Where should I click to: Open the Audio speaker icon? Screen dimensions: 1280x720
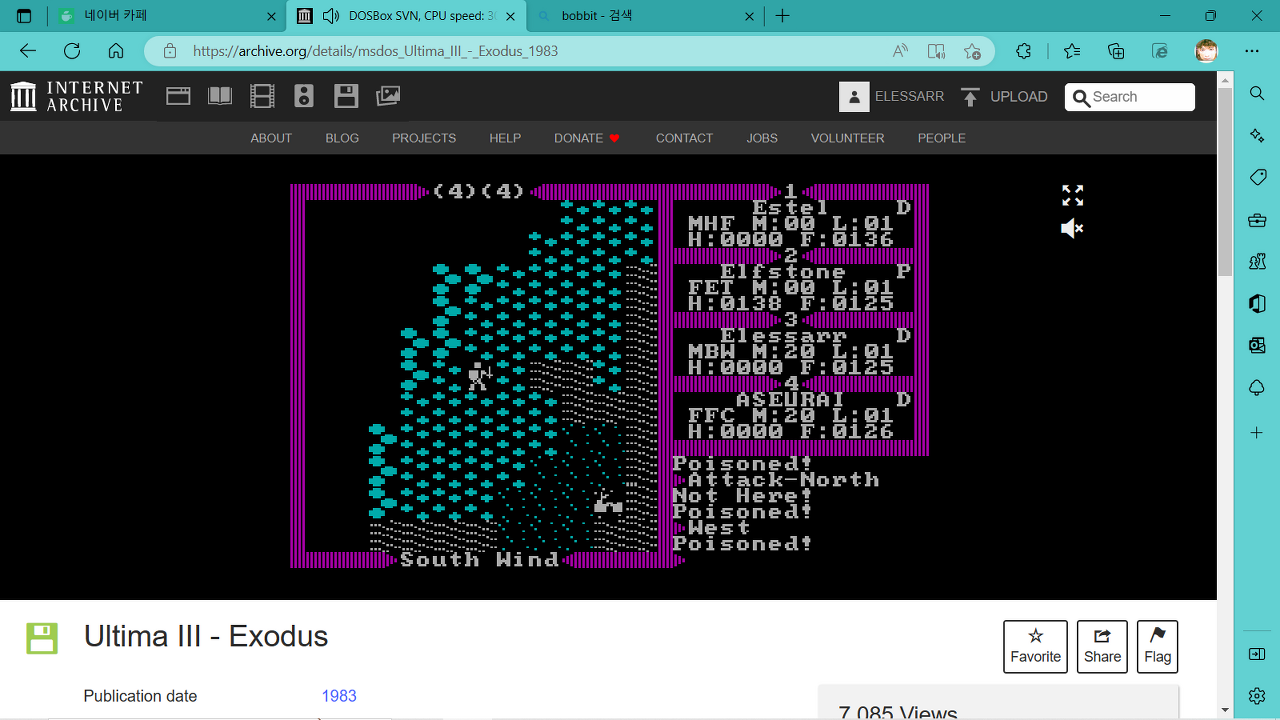304,96
